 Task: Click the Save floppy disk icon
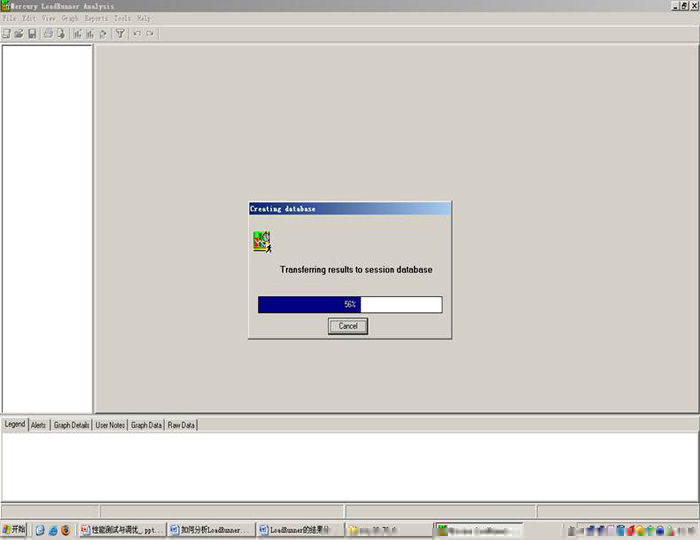(x=32, y=33)
